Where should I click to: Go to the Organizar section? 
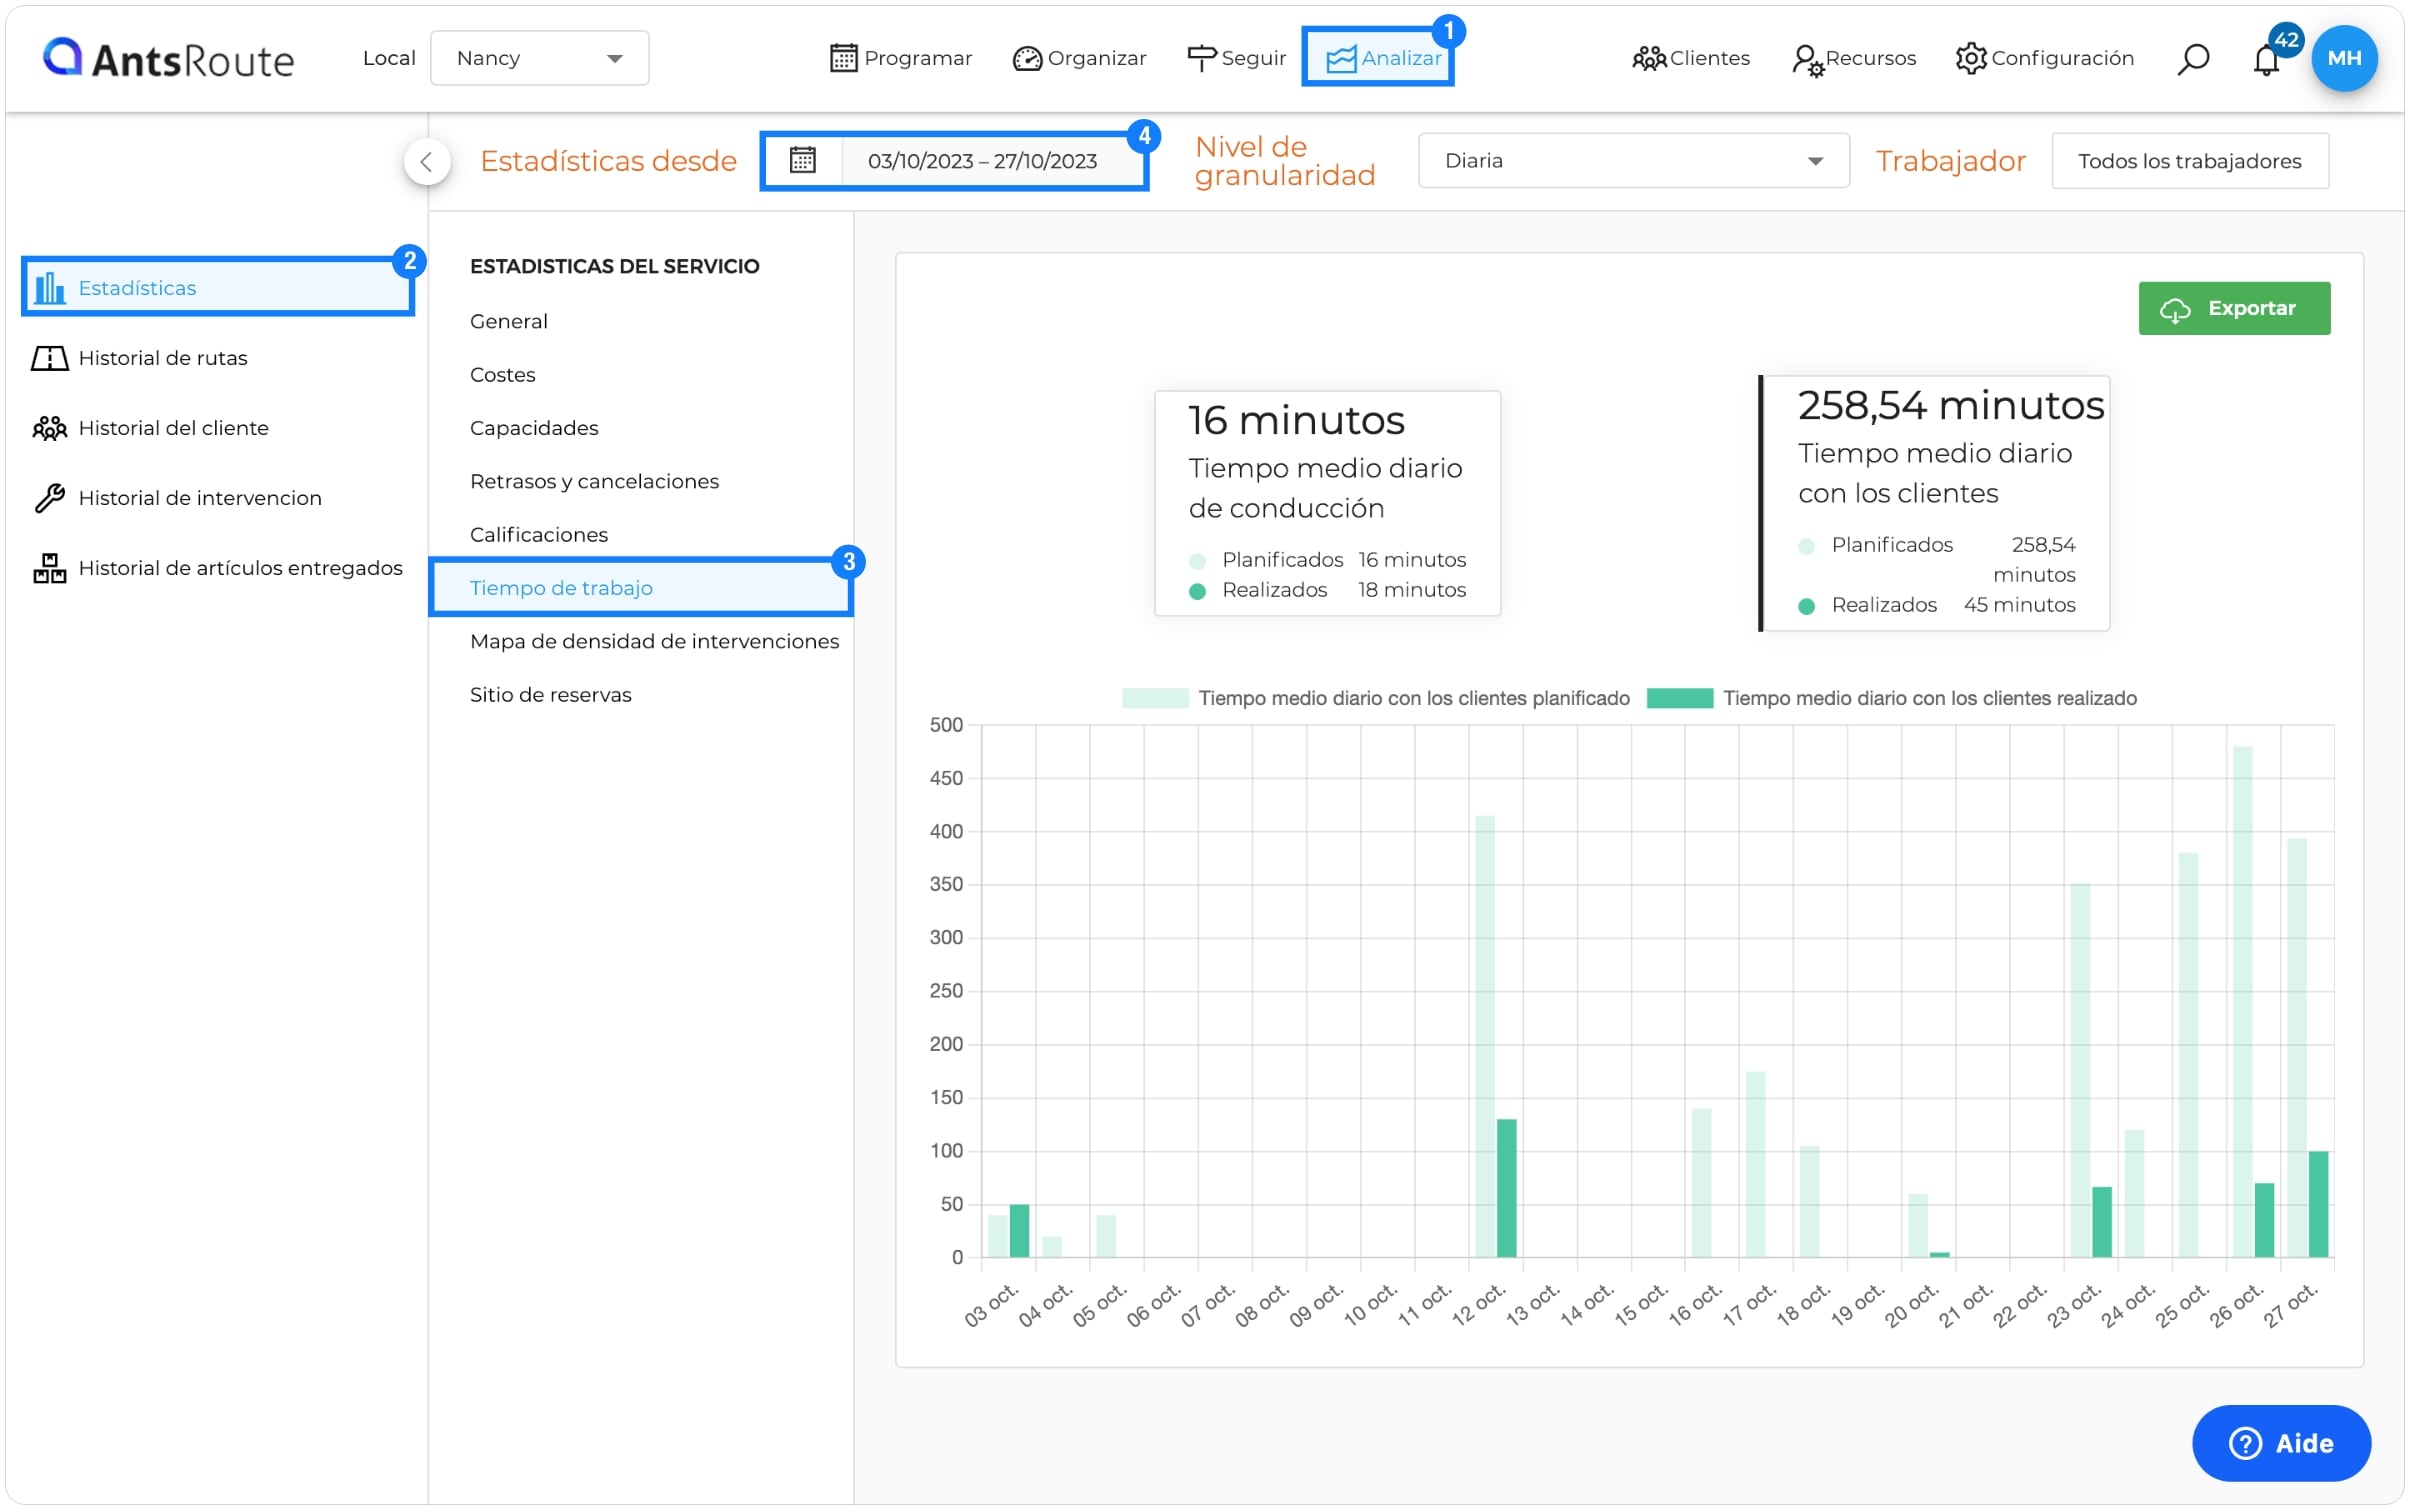coord(1079,58)
